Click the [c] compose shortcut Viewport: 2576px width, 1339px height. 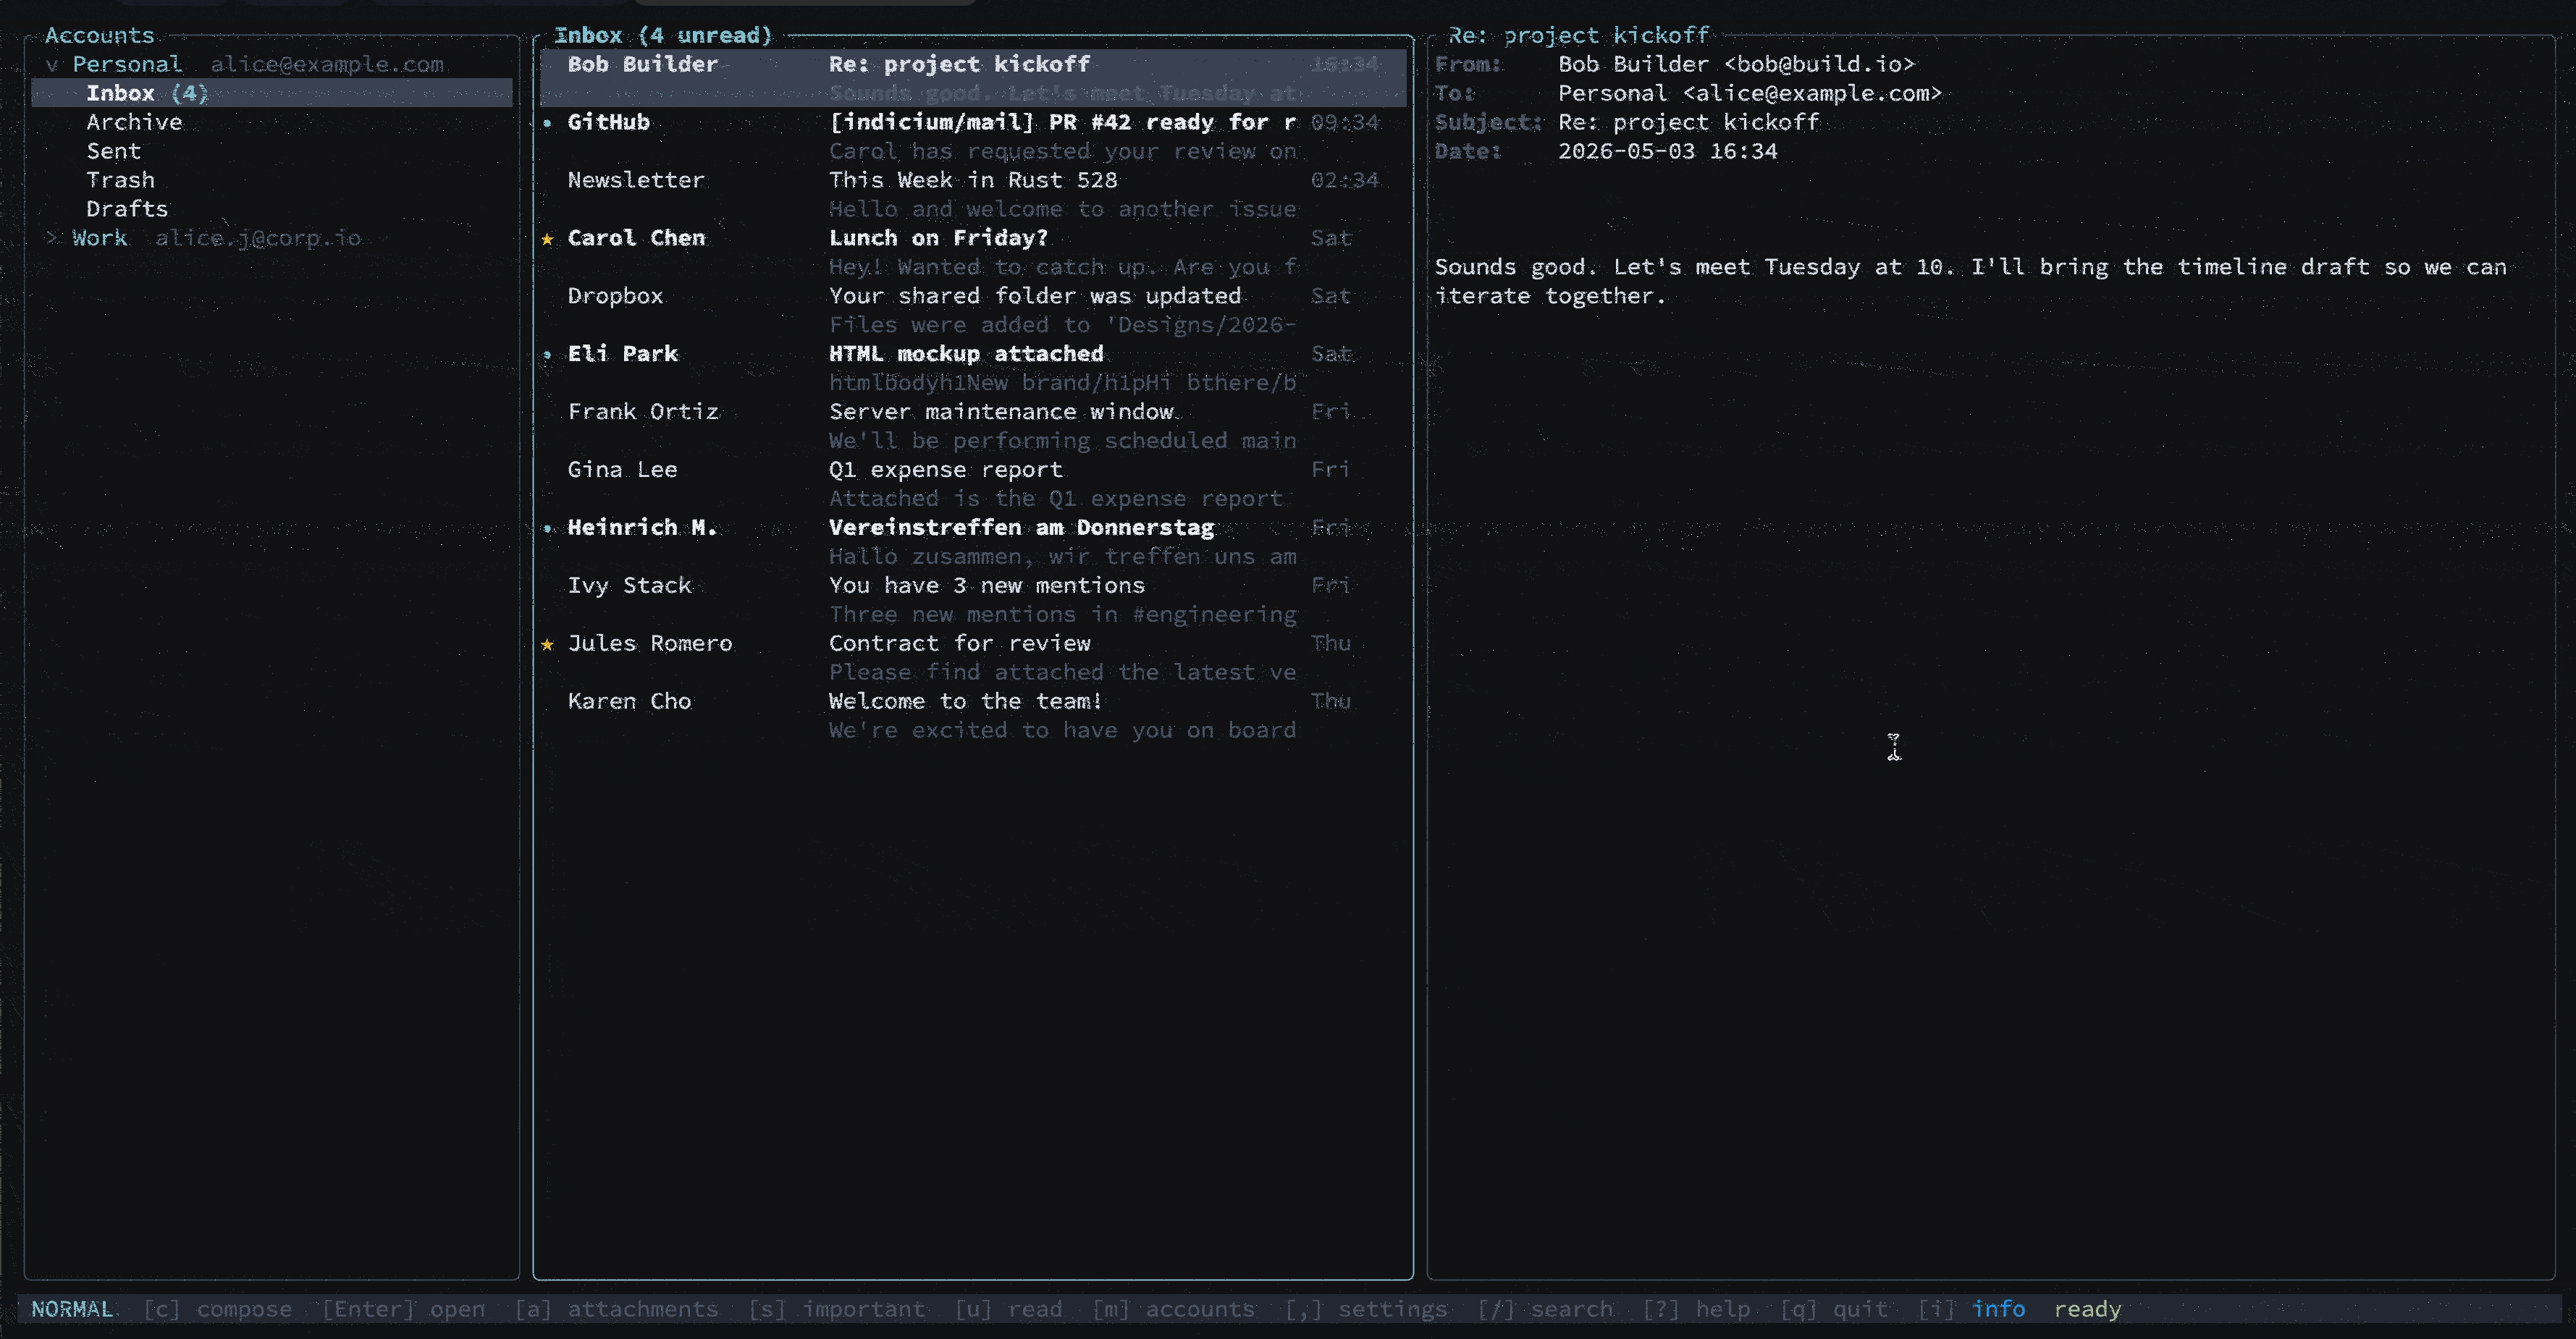[x=217, y=1309]
